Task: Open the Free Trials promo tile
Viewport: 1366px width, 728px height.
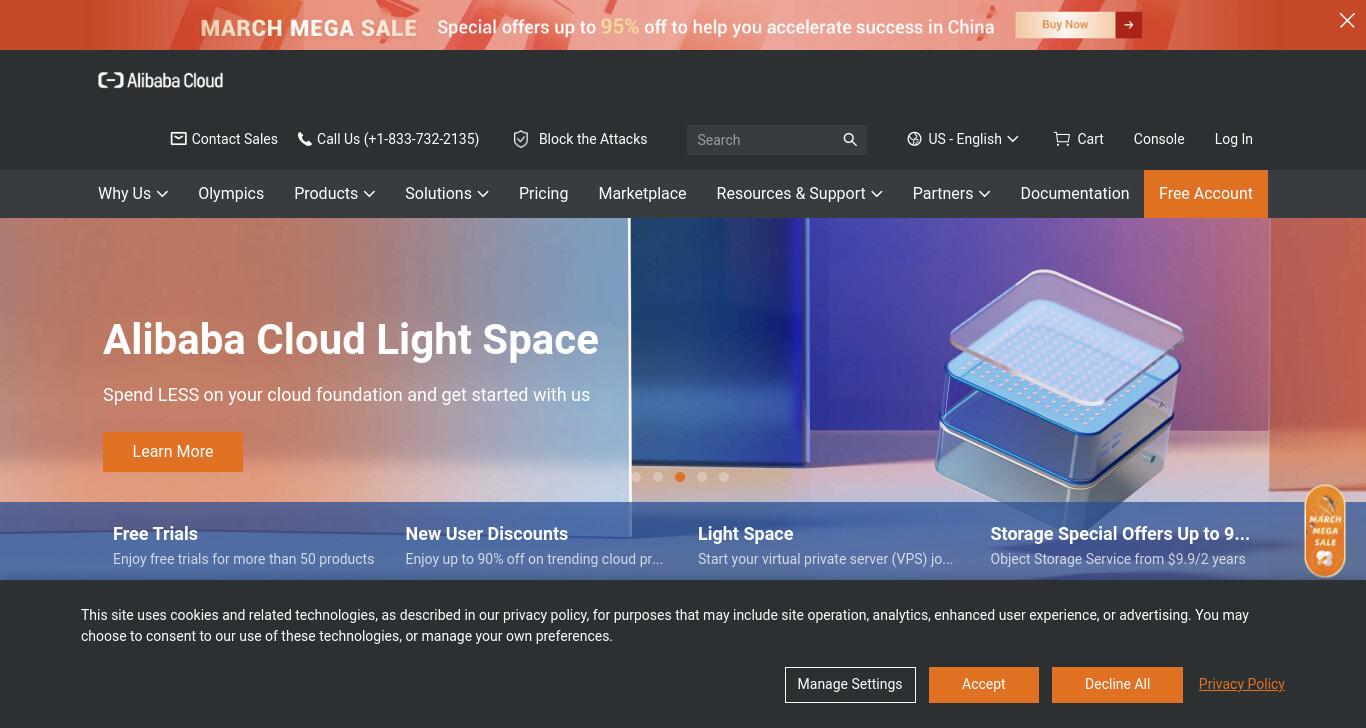Action: [x=244, y=545]
